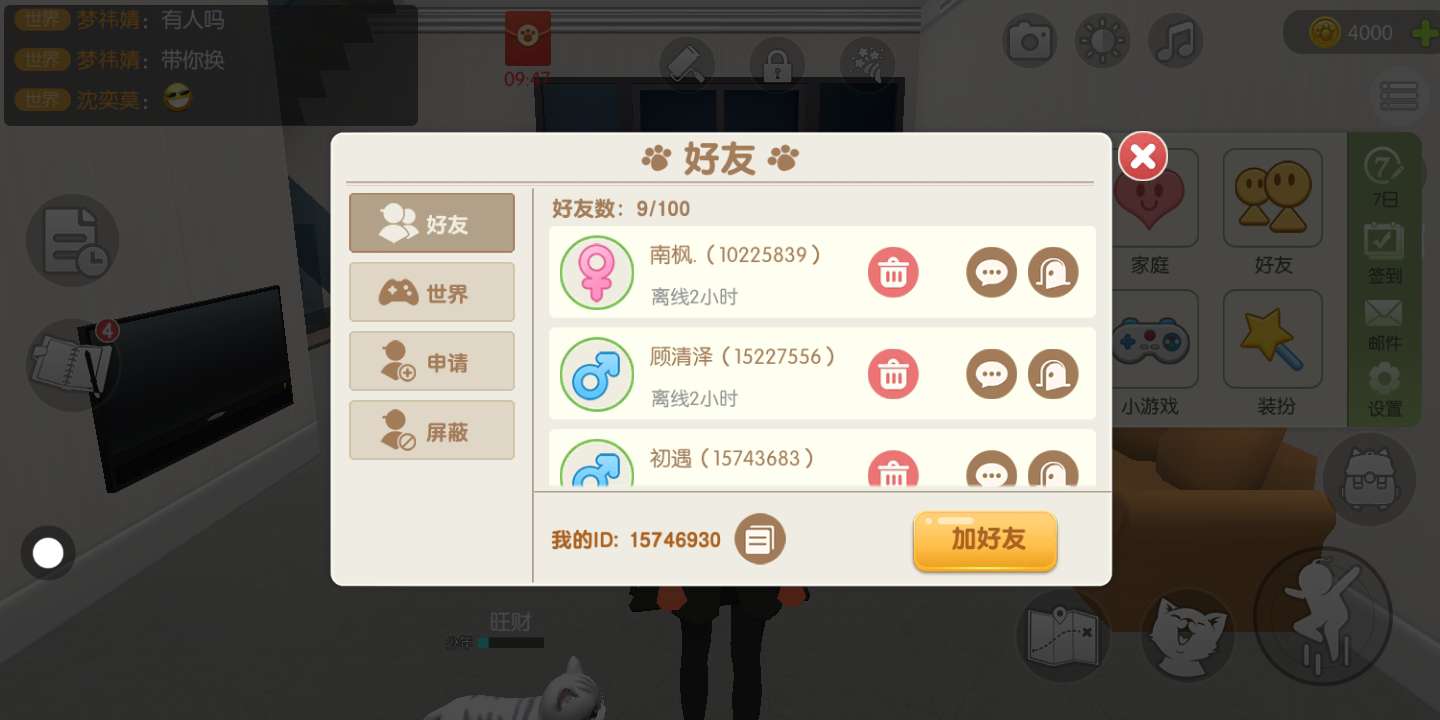Open the camera screenshot tool
Image resolution: width=1440 pixels, height=720 pixels.
(x=1030, y=41)
